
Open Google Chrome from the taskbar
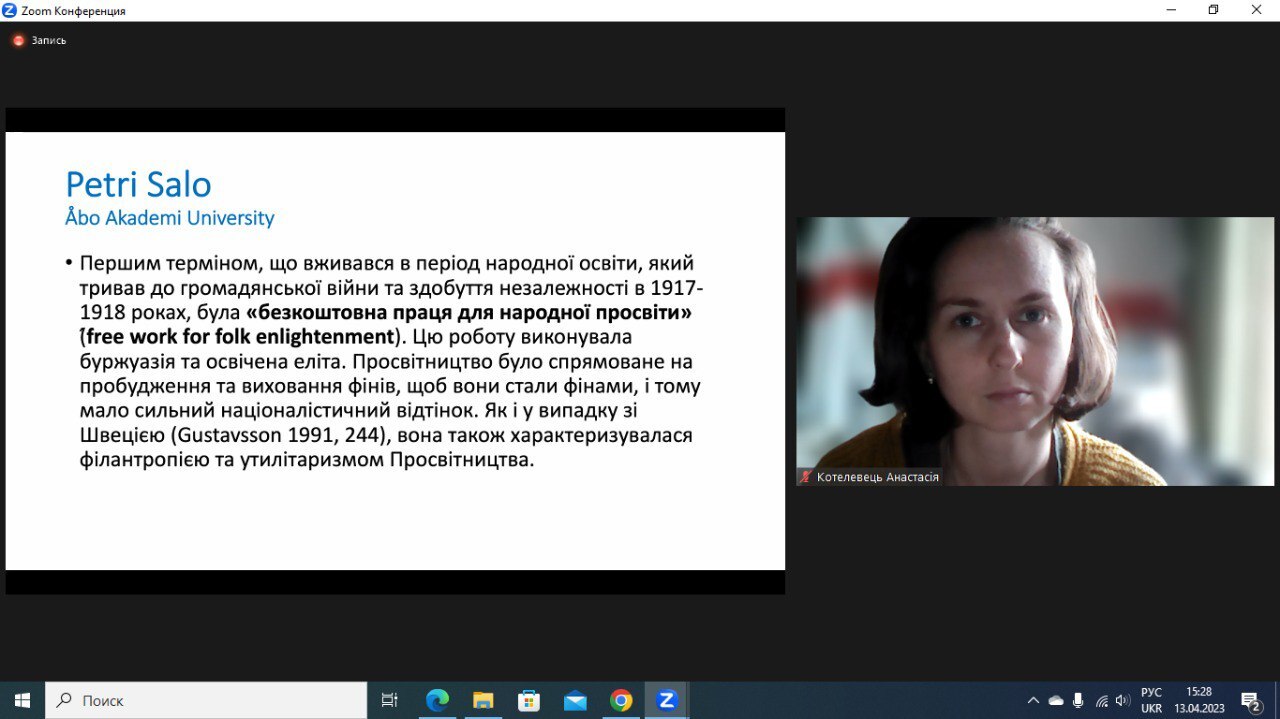(621, 700)
